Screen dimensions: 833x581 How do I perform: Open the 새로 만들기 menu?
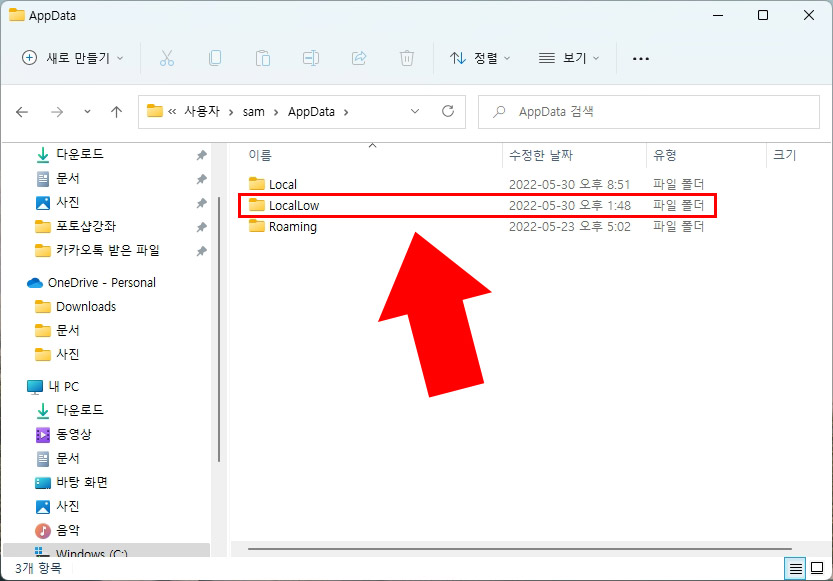(73, 58)
